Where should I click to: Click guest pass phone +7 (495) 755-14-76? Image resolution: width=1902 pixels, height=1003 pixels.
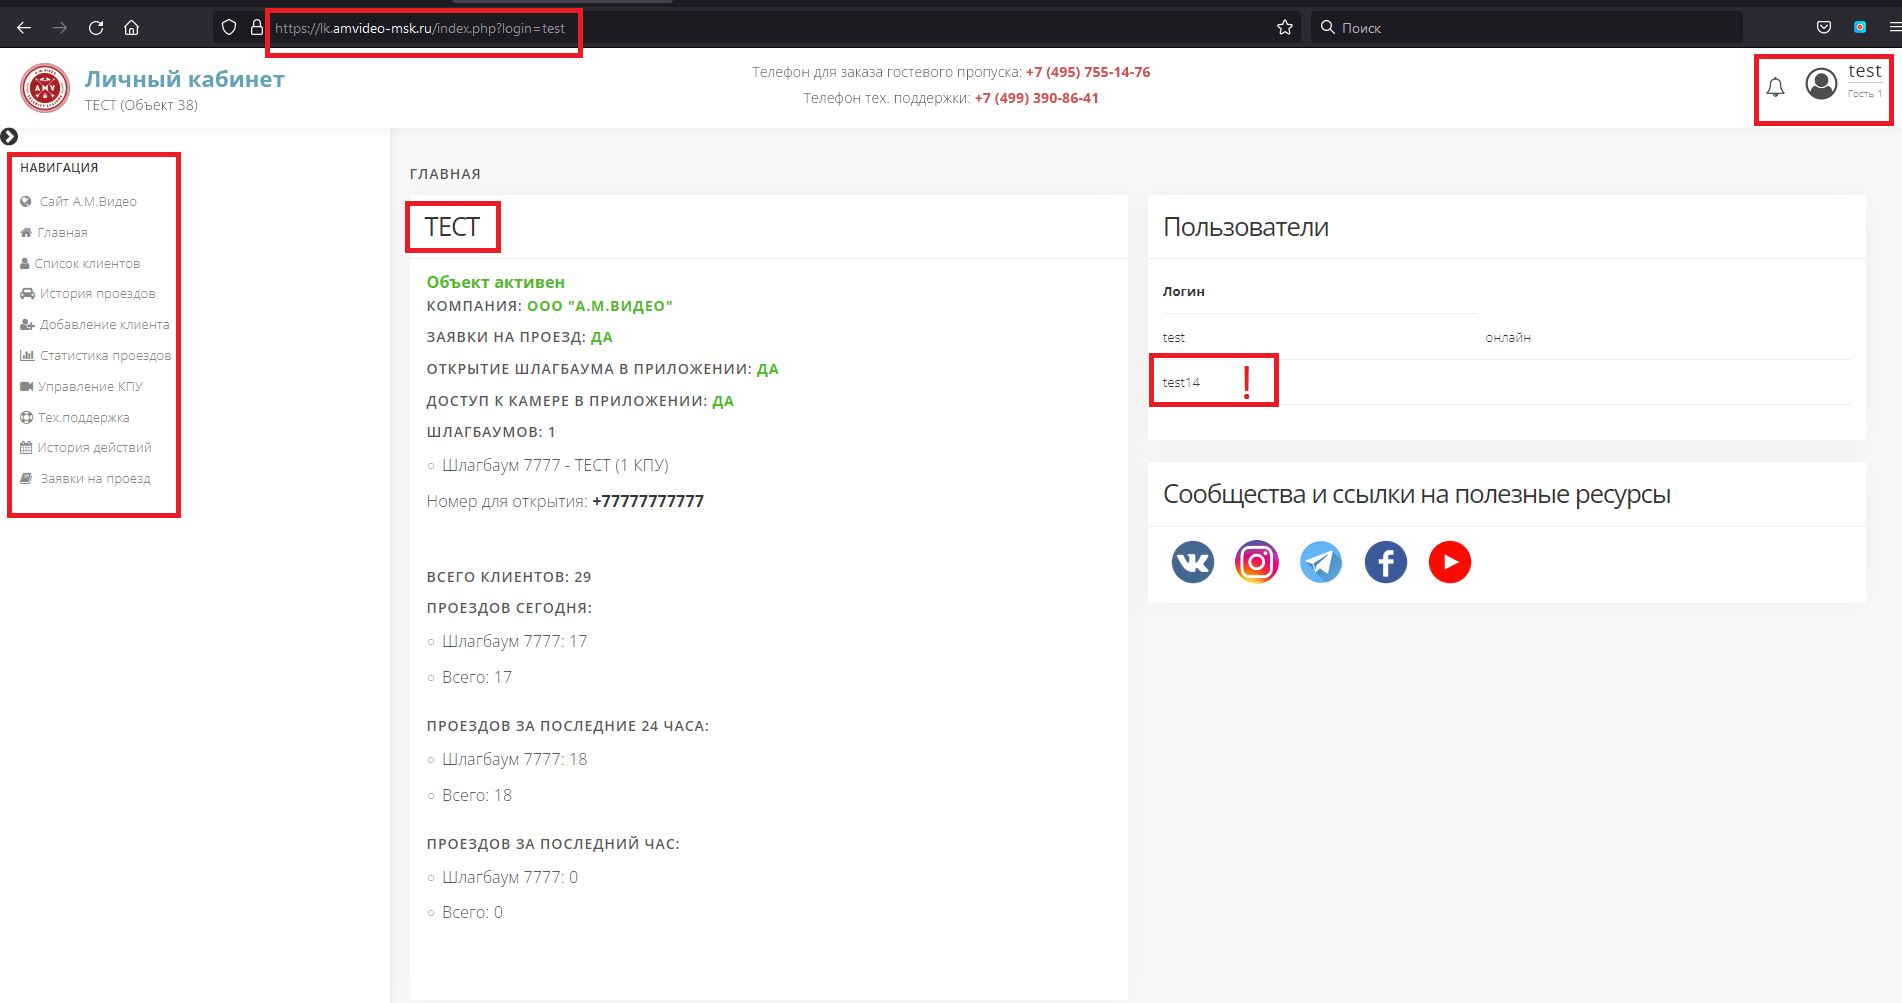click(1088, 72)
